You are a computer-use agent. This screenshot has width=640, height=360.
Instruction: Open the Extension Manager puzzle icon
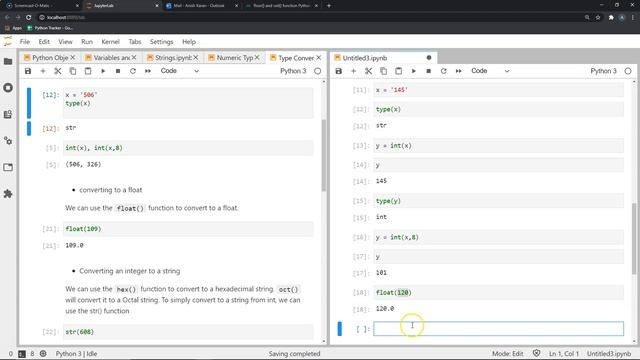(8, 193)
